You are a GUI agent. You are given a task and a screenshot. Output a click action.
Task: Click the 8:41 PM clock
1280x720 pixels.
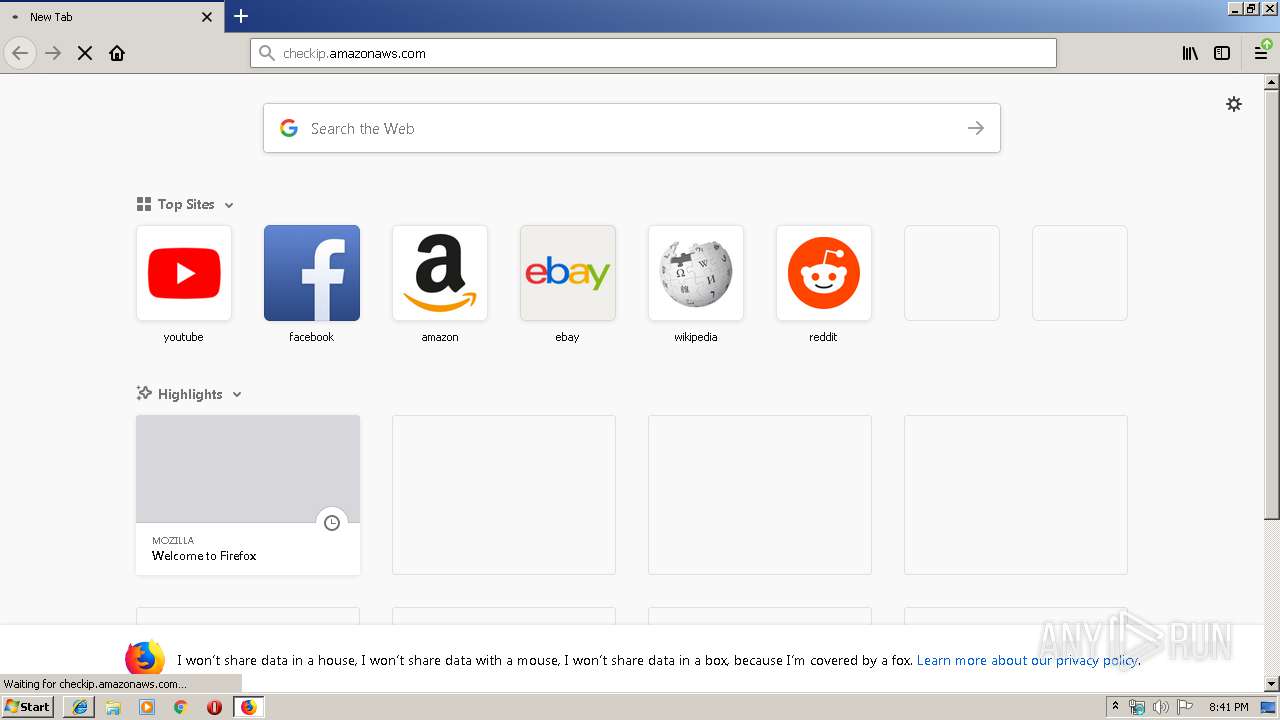[x=1228, y=707]
